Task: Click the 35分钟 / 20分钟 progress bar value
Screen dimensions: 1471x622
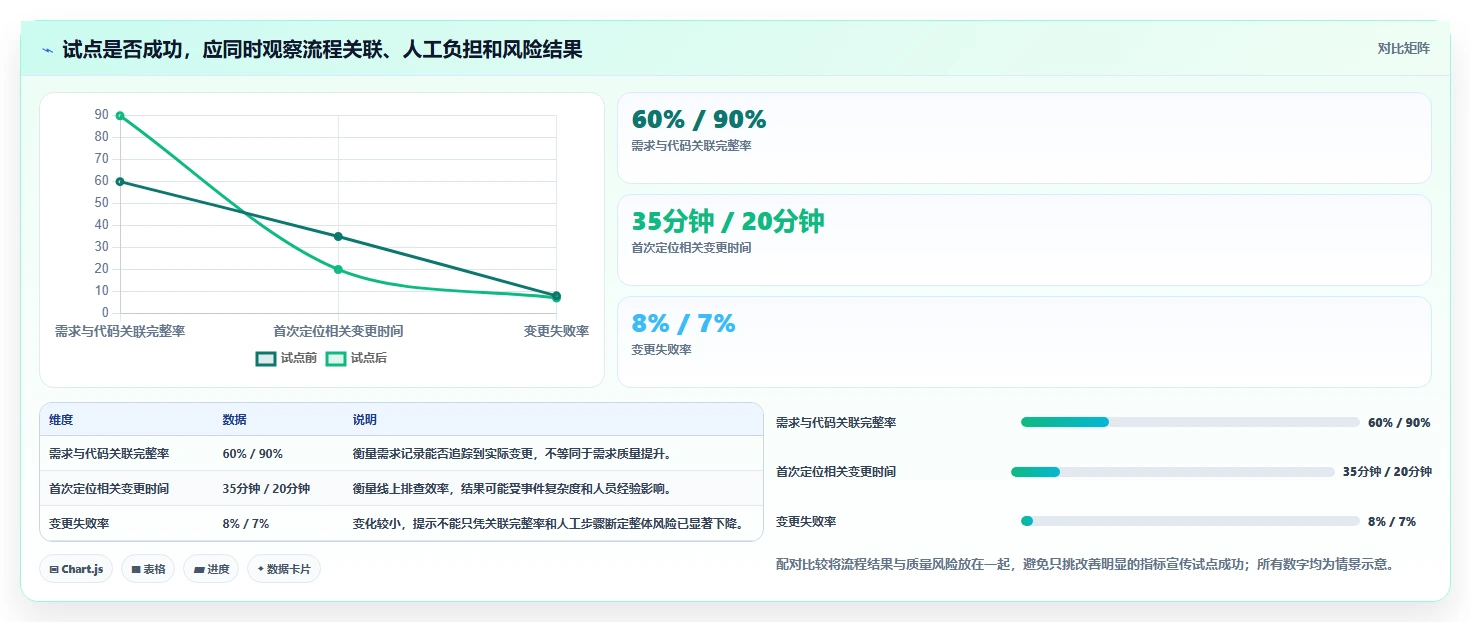Action: (x=1387, y=472)
